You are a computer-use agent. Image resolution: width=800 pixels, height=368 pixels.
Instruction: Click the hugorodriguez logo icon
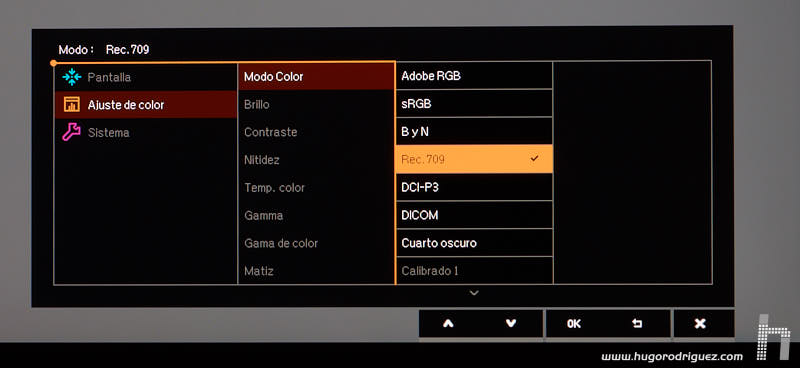(774, 337)
